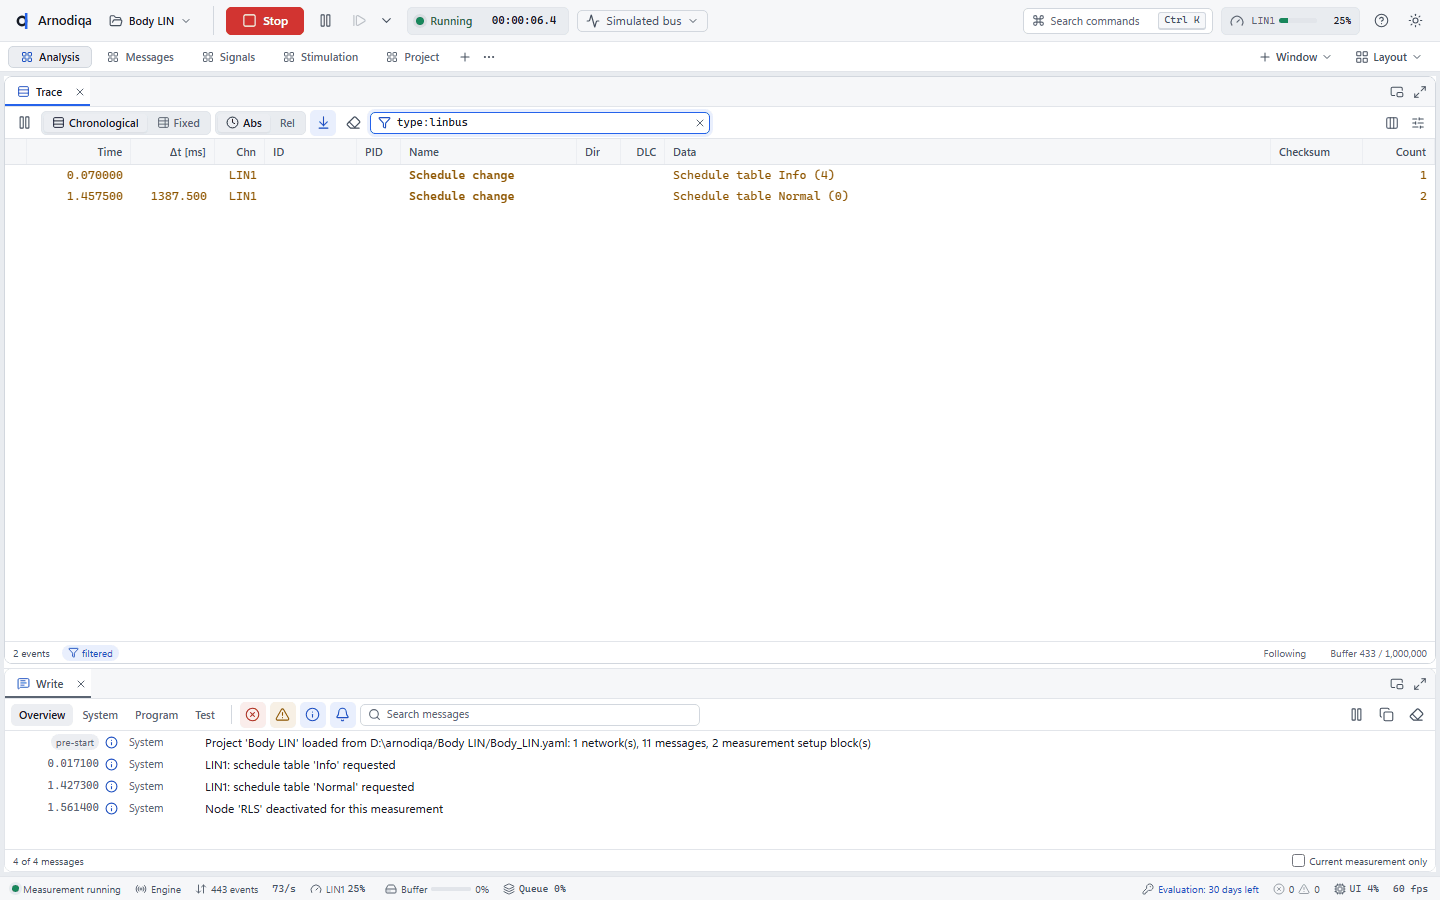
Task: Open the Body LIN project dropdown
Action: [x=150, y=21]
